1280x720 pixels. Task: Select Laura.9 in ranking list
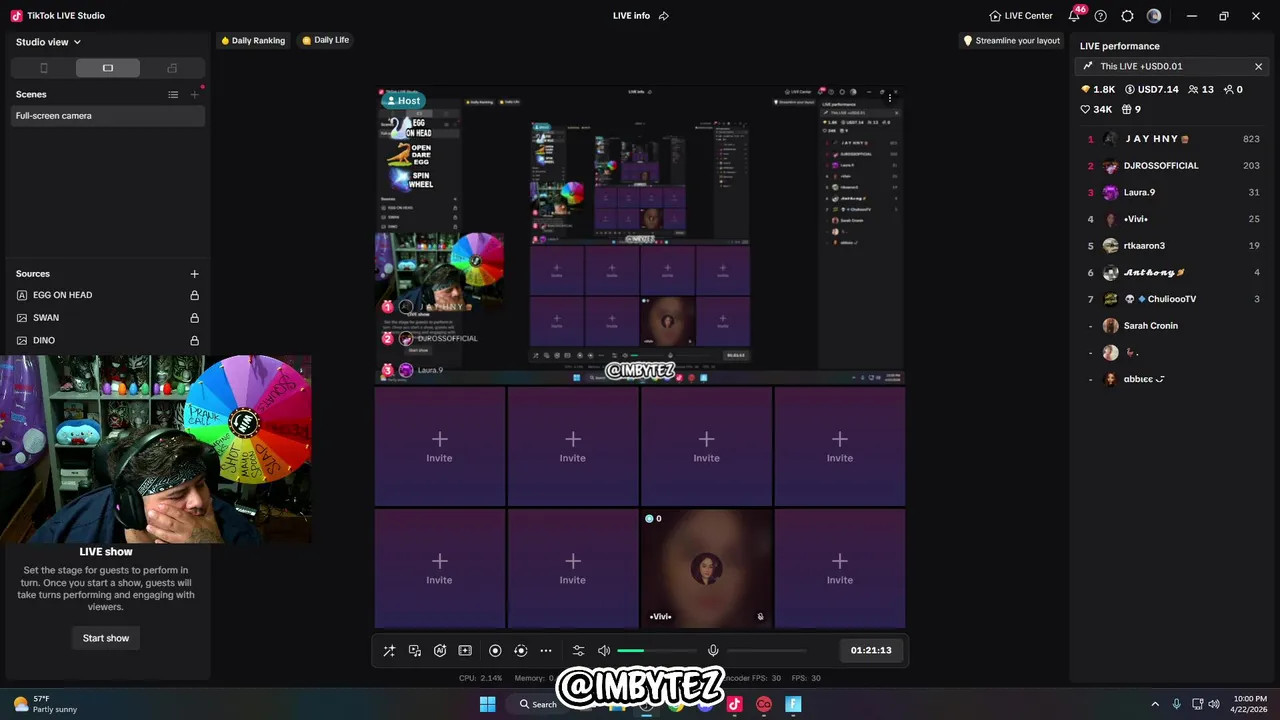tap(1175, 192)
